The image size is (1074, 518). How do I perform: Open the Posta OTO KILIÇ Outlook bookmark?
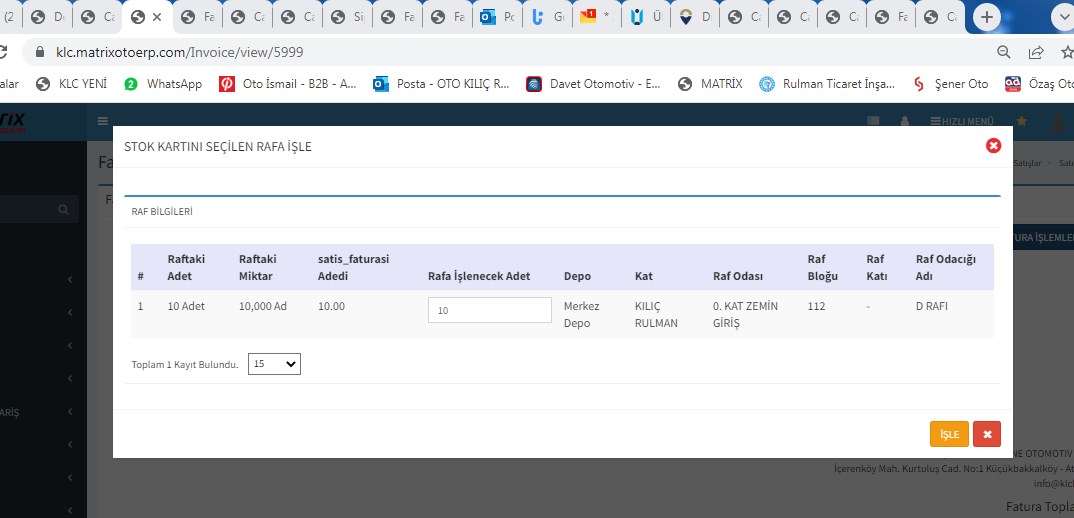tap(441, 84)
